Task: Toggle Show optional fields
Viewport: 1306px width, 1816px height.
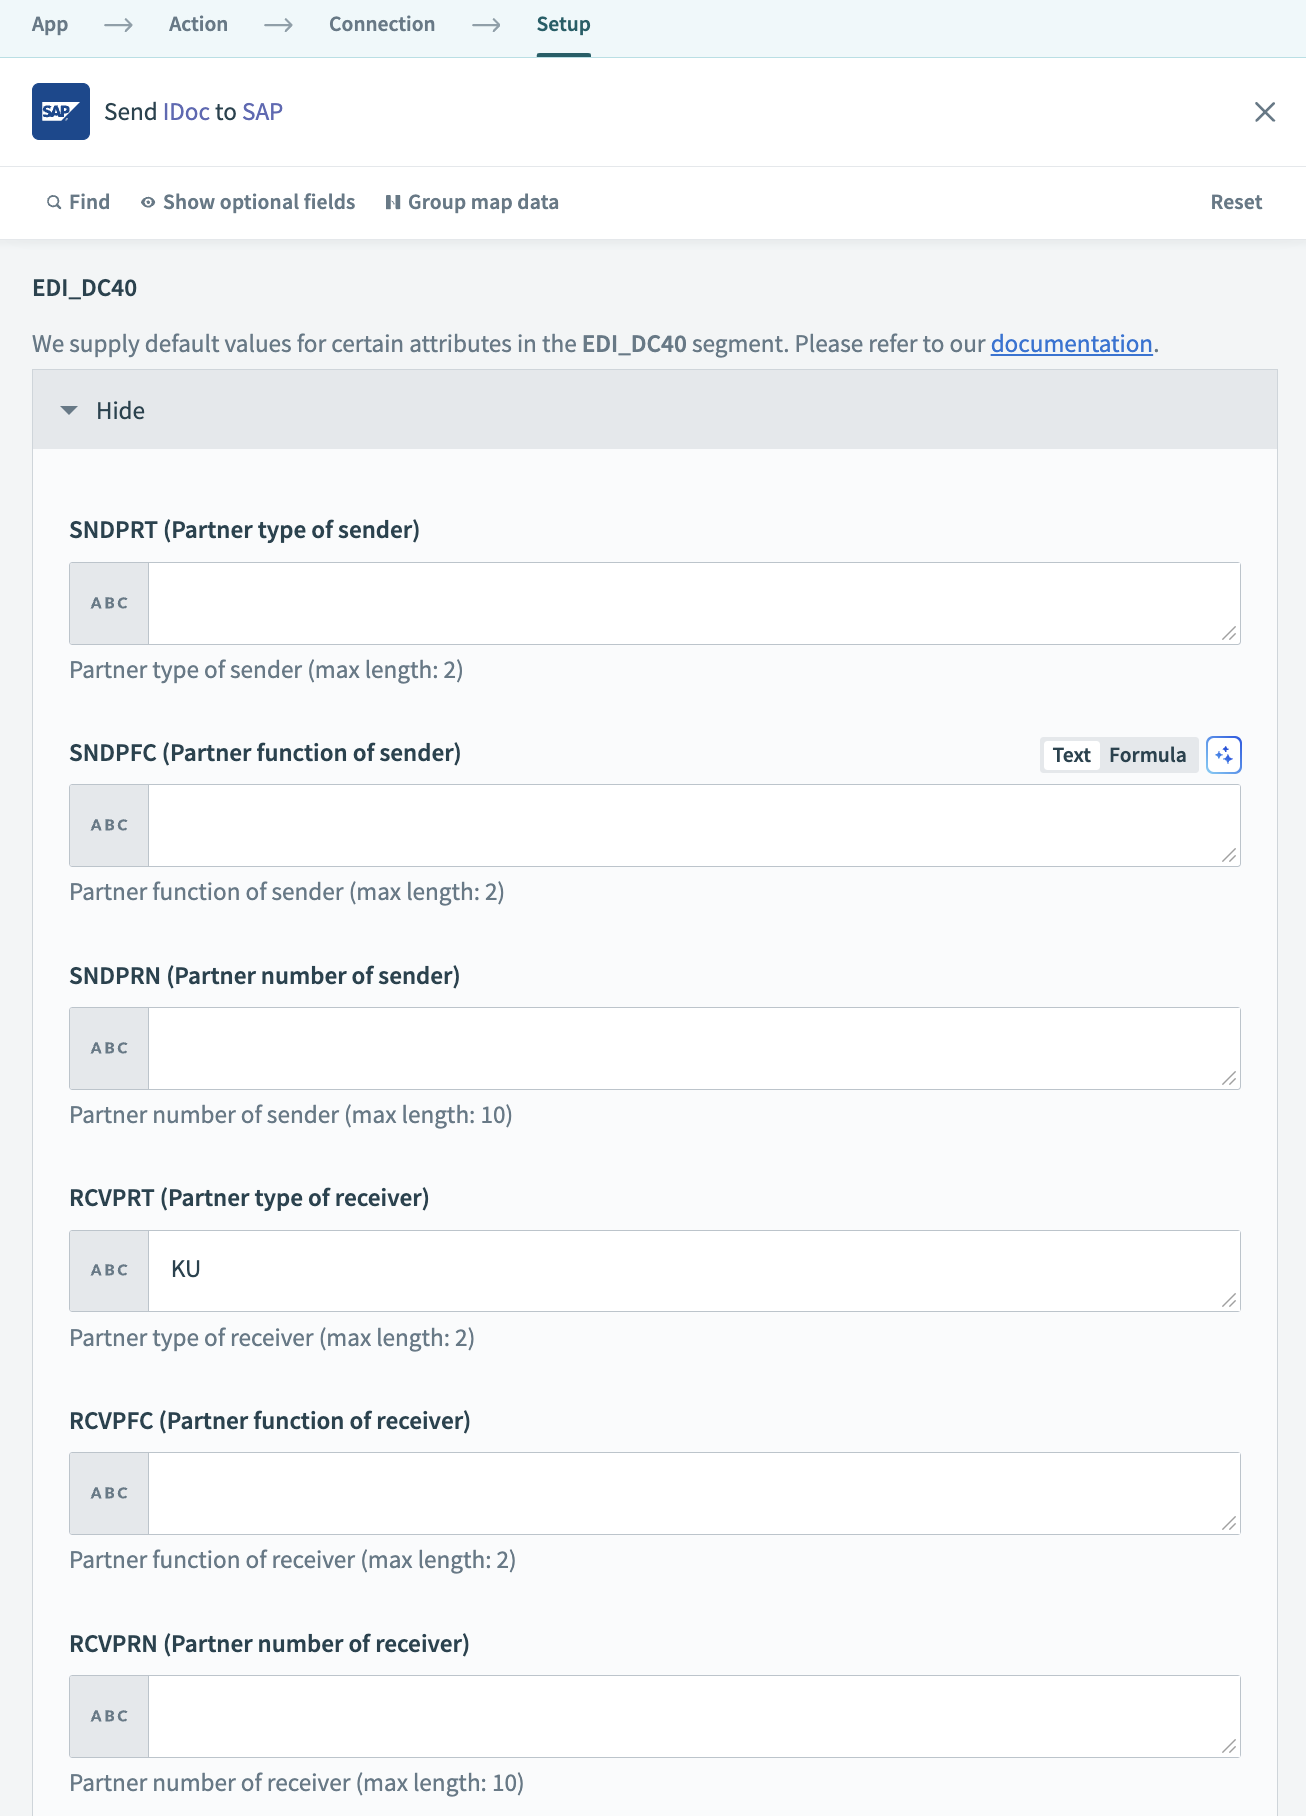Action: [x=258, y=202]
